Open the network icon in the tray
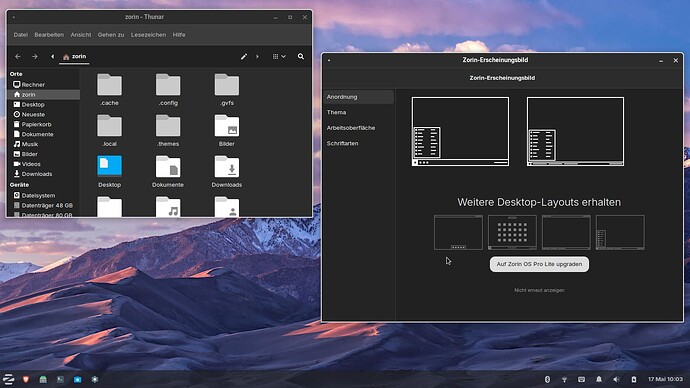Viewport: 690px width, 388px height. tap(564, 379)
